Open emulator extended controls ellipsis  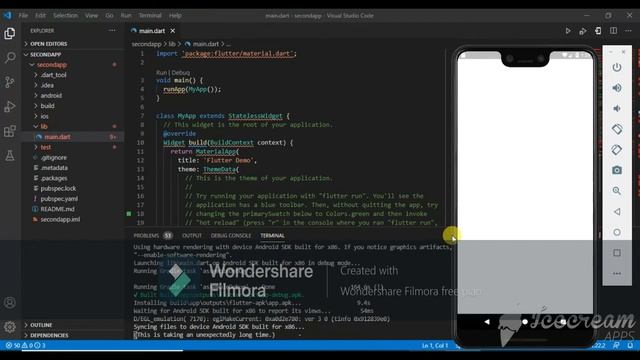pyautogui.click(x=617, y=273)
